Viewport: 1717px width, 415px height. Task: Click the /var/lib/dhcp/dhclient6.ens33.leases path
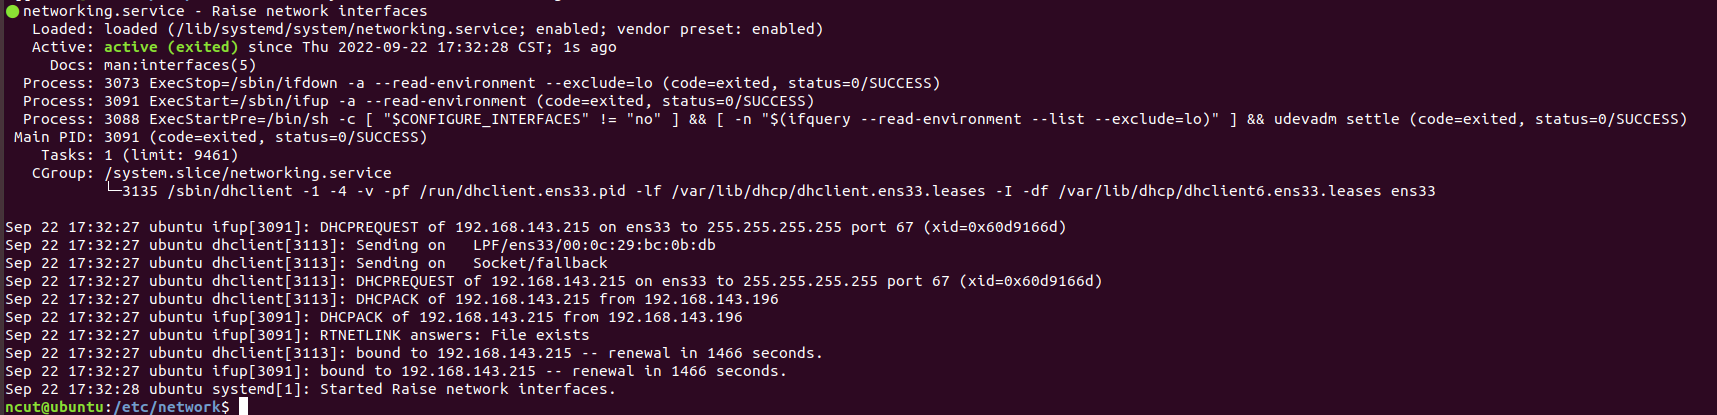click(1220, 191)
